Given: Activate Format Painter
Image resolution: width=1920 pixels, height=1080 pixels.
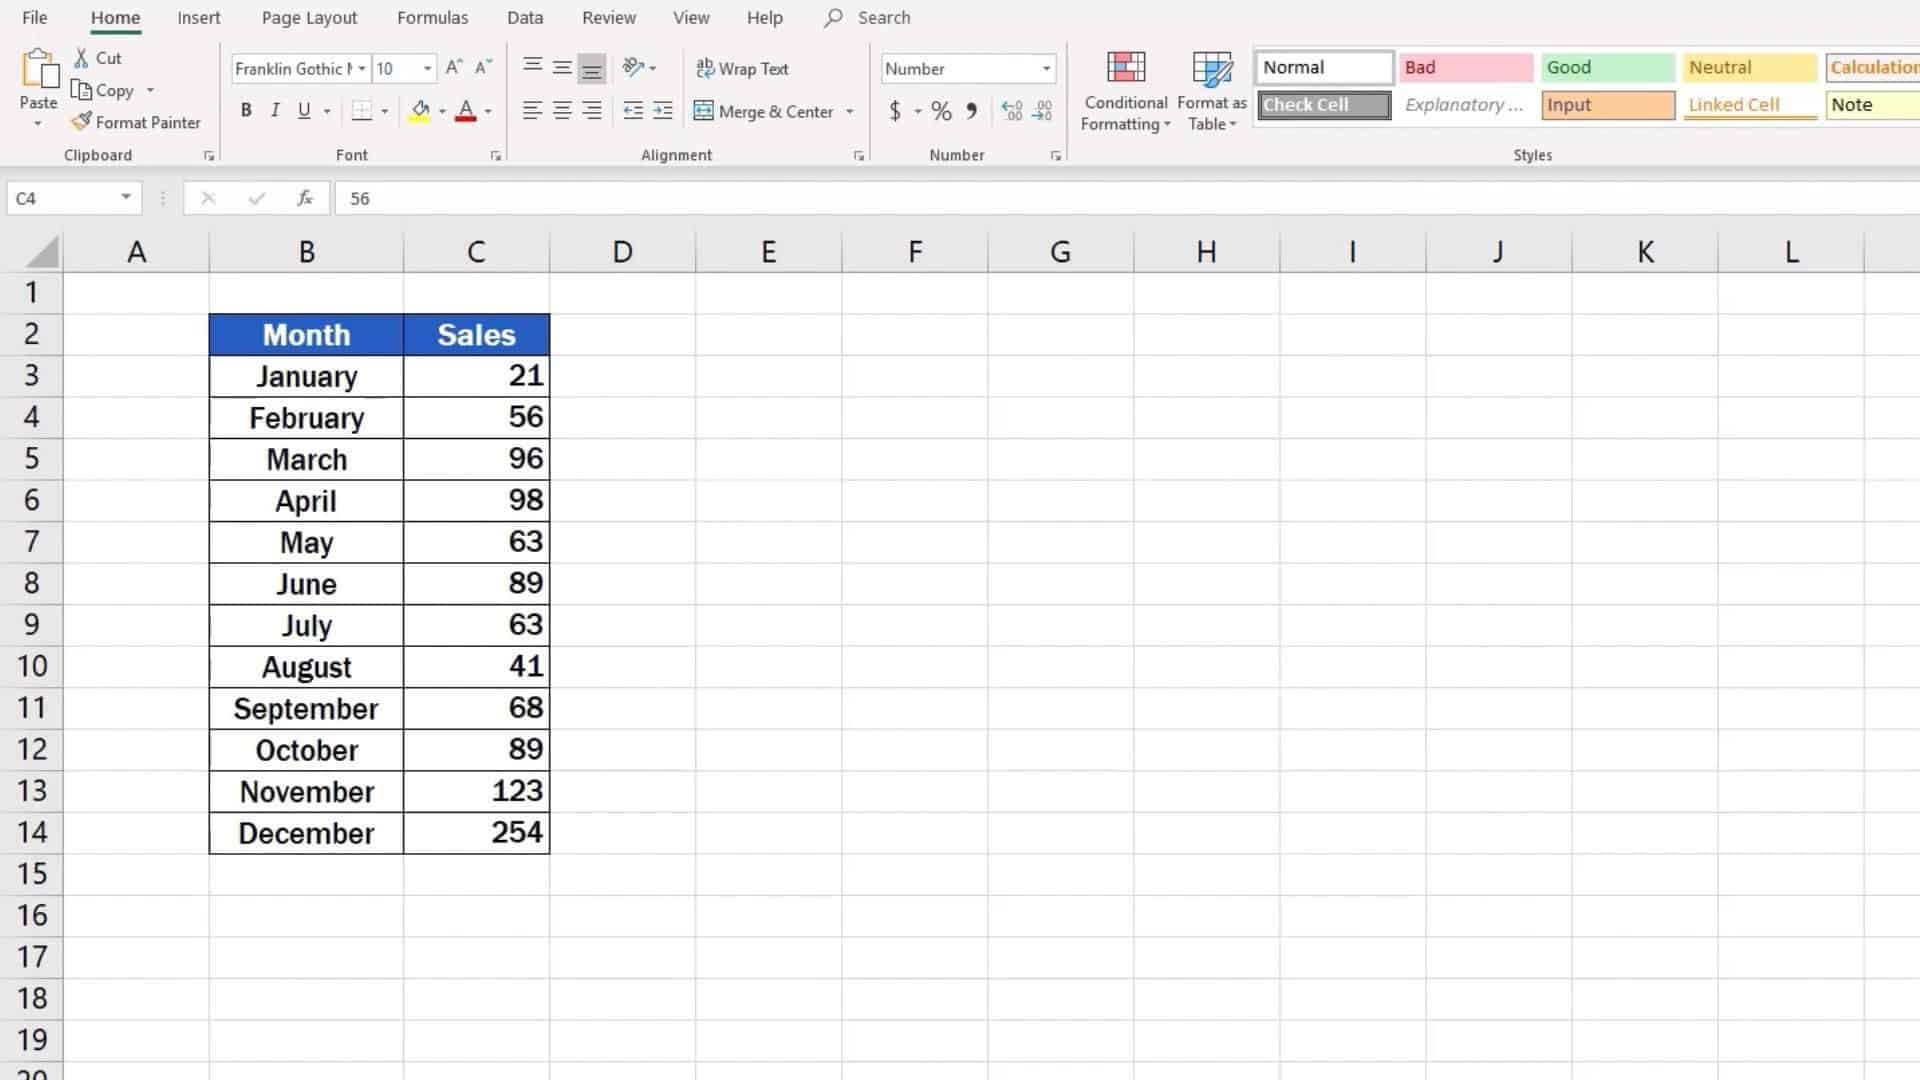Looking at the screenshot, I should tap(136, 121).
